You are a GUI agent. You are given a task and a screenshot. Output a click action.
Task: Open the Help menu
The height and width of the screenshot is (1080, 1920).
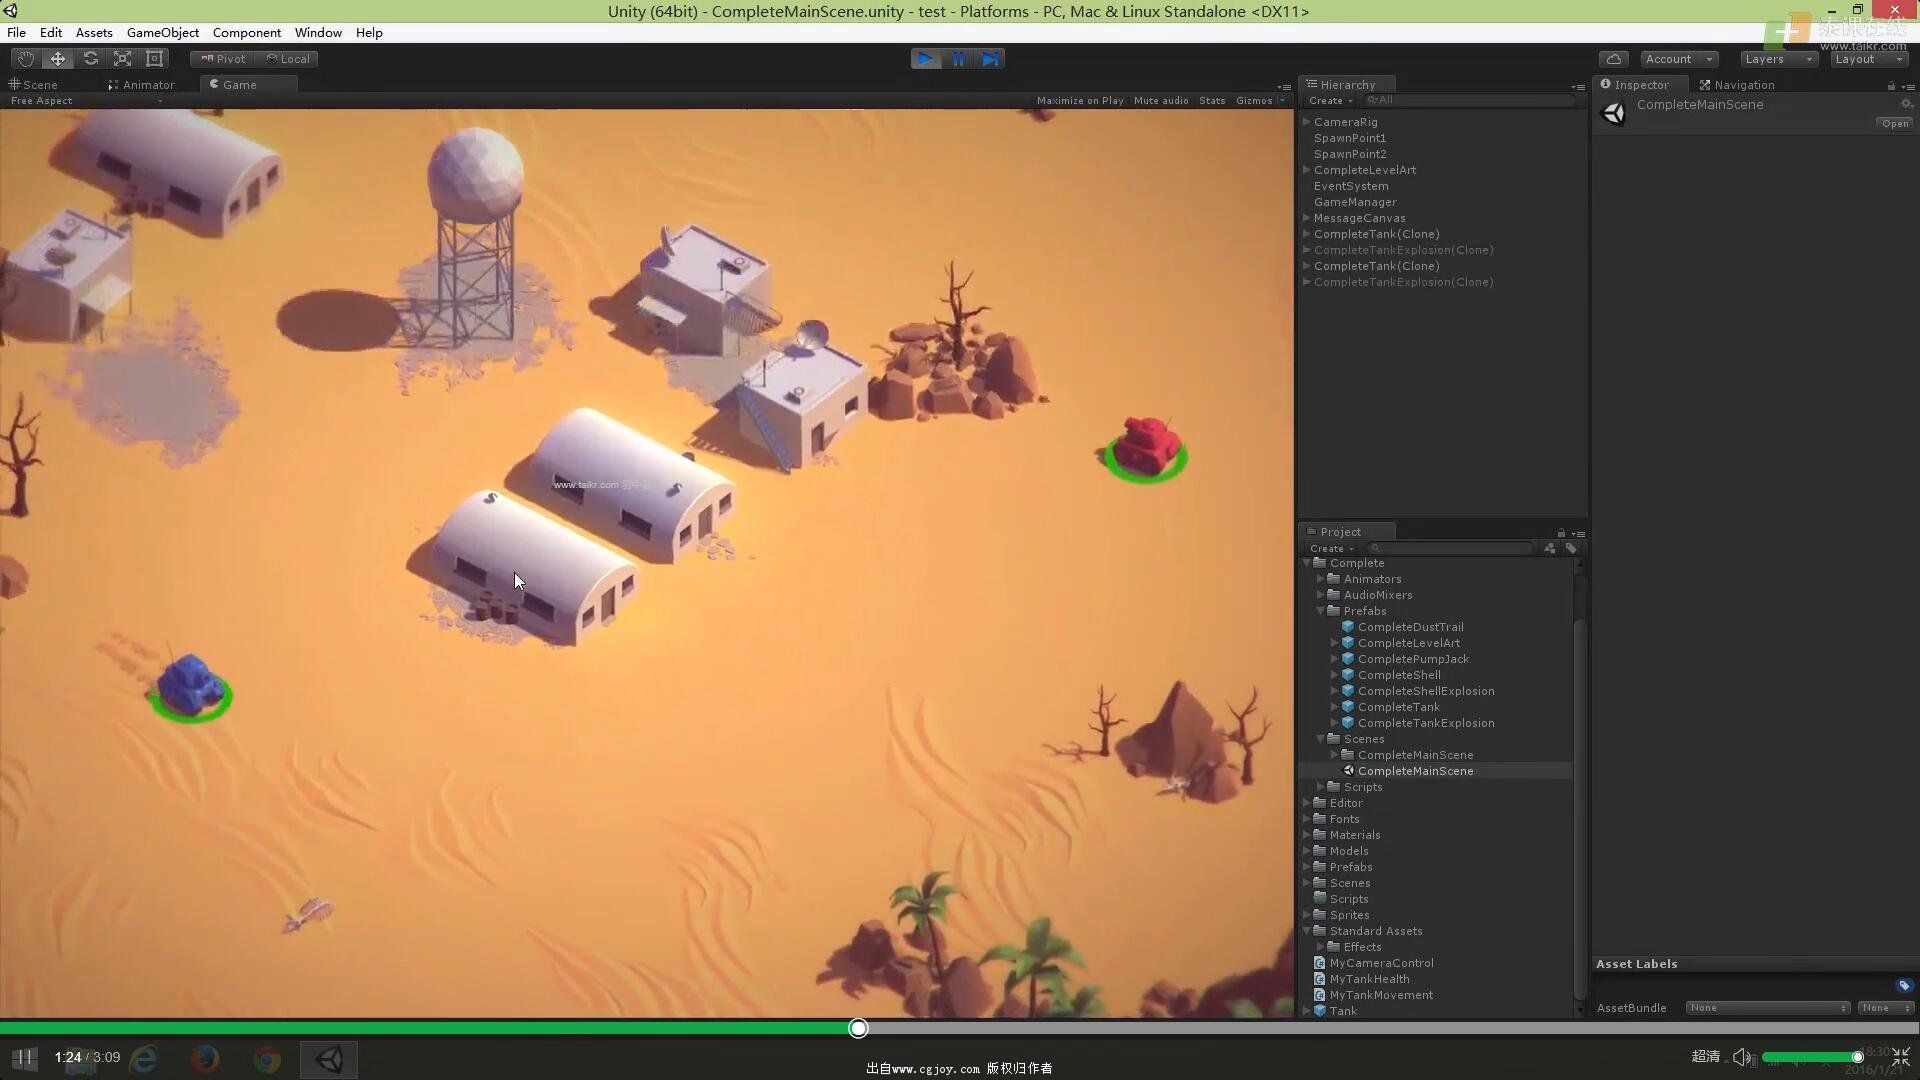click(369, 33)
